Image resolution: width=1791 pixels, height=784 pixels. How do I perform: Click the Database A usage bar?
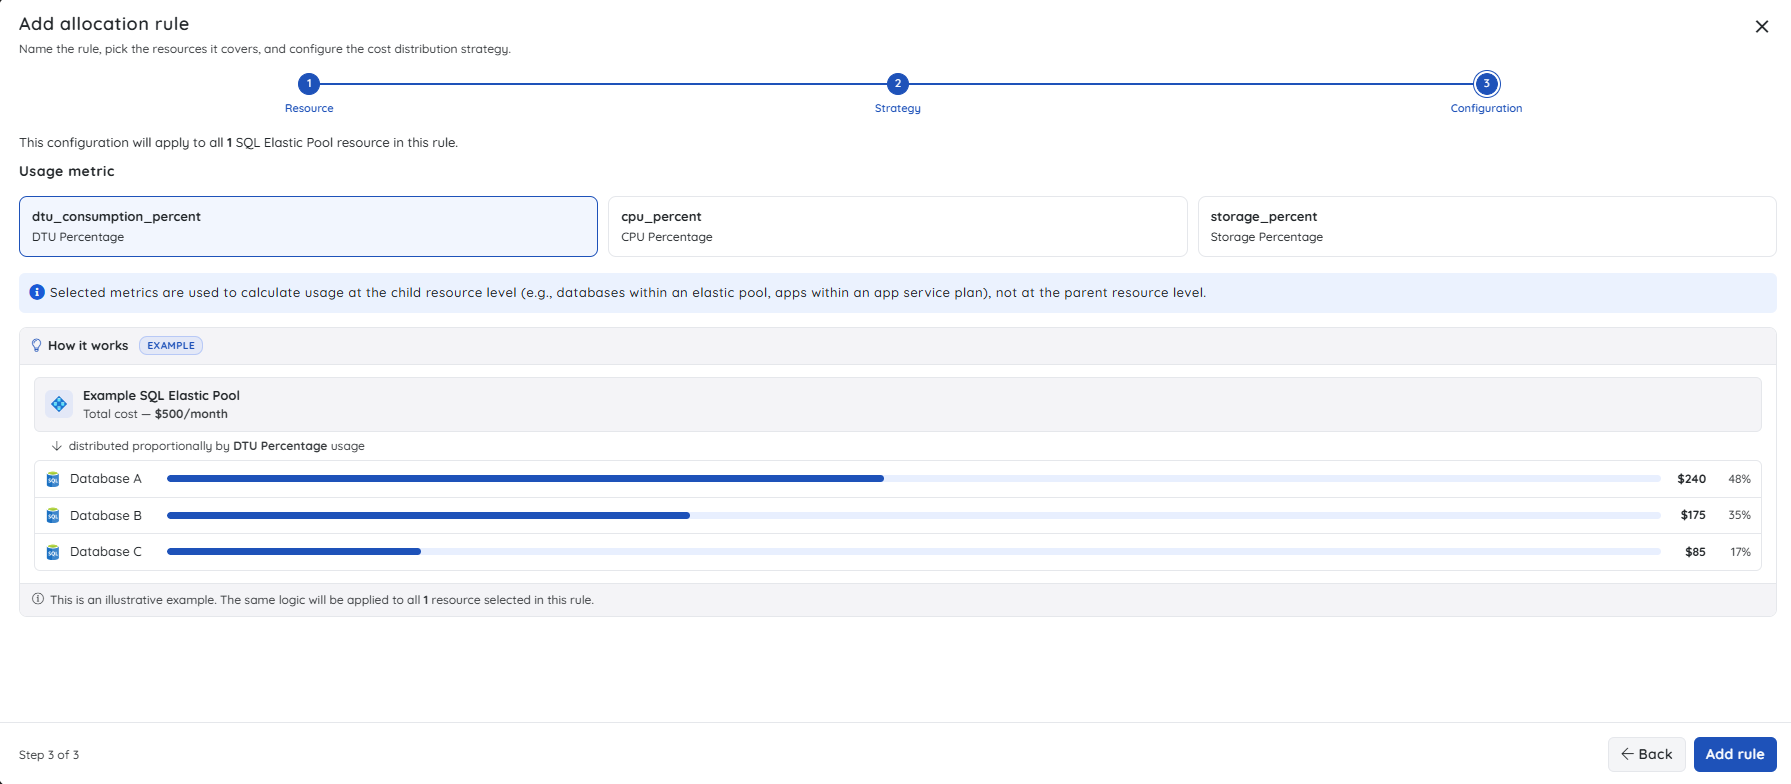click(x=913, y=479)
